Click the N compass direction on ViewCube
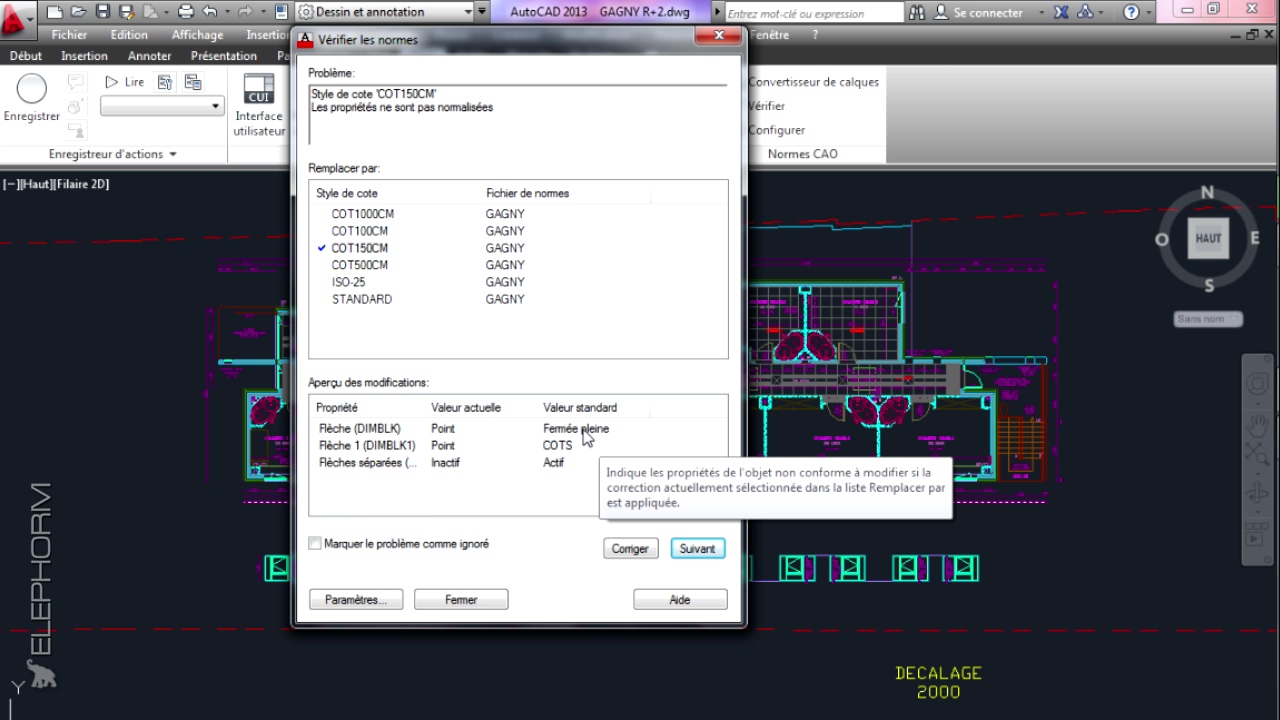 click(x=1207, y=193)
